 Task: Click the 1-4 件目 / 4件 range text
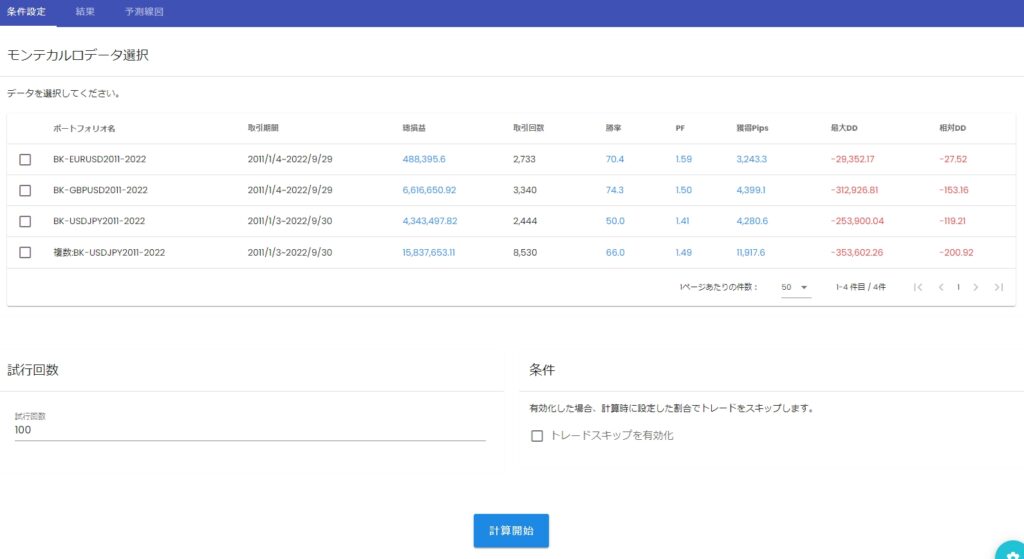(x=861, y=287)
